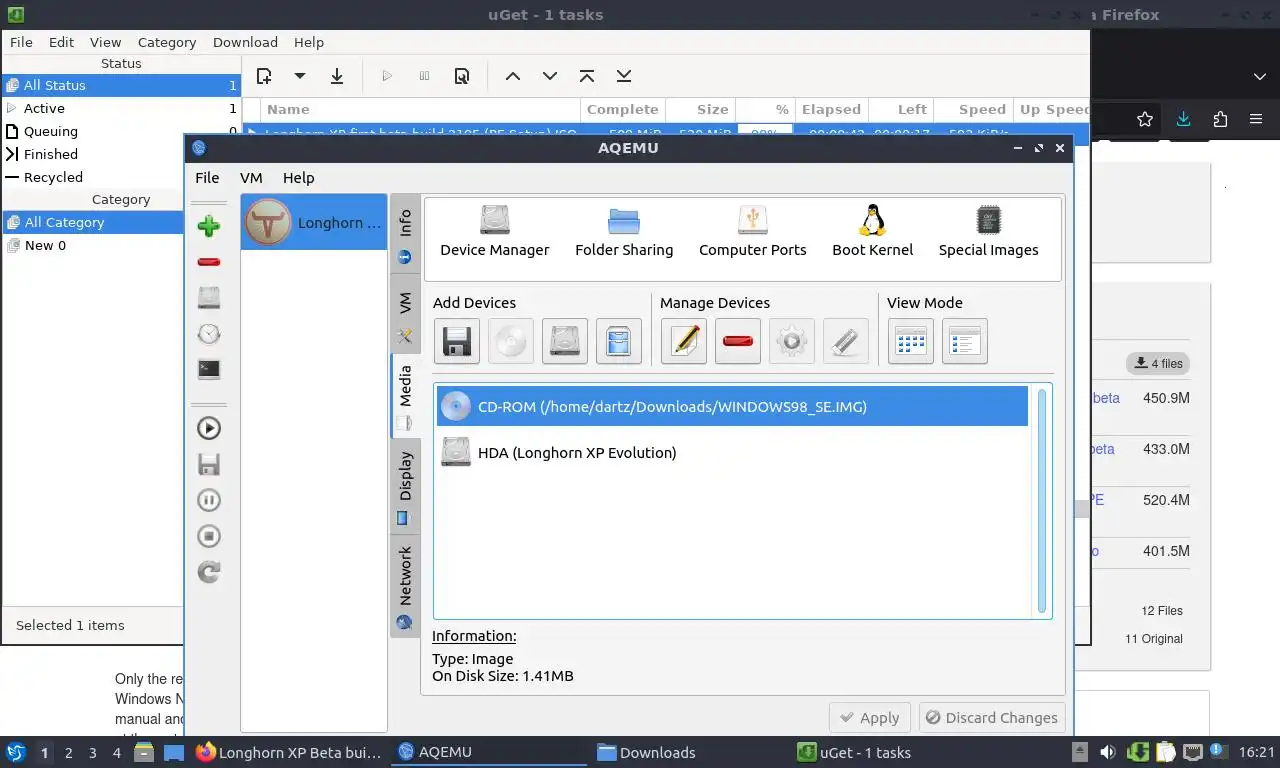The height and width of the screenshot is (768, 1280).
Task: Edit the selected device with pencil icon
Action: pos(684,341)
